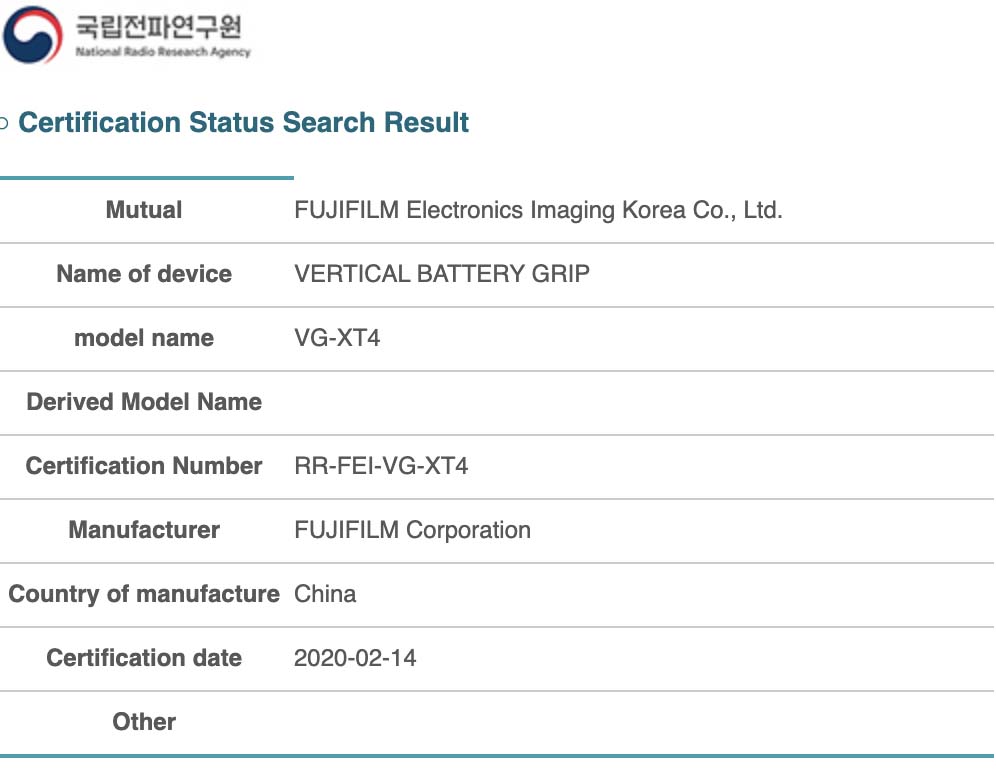Select the Derived Model Name label
The width and height of the screenshot is (996, 770).
(x=144, y=402)
